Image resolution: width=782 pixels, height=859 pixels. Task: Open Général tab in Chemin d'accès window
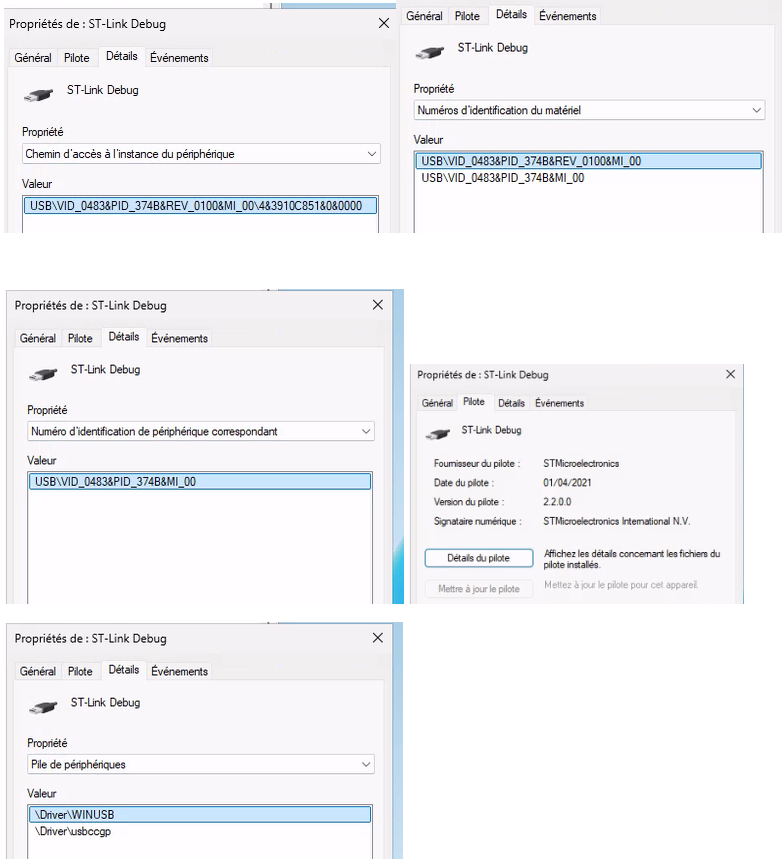(x=33, y=58)
